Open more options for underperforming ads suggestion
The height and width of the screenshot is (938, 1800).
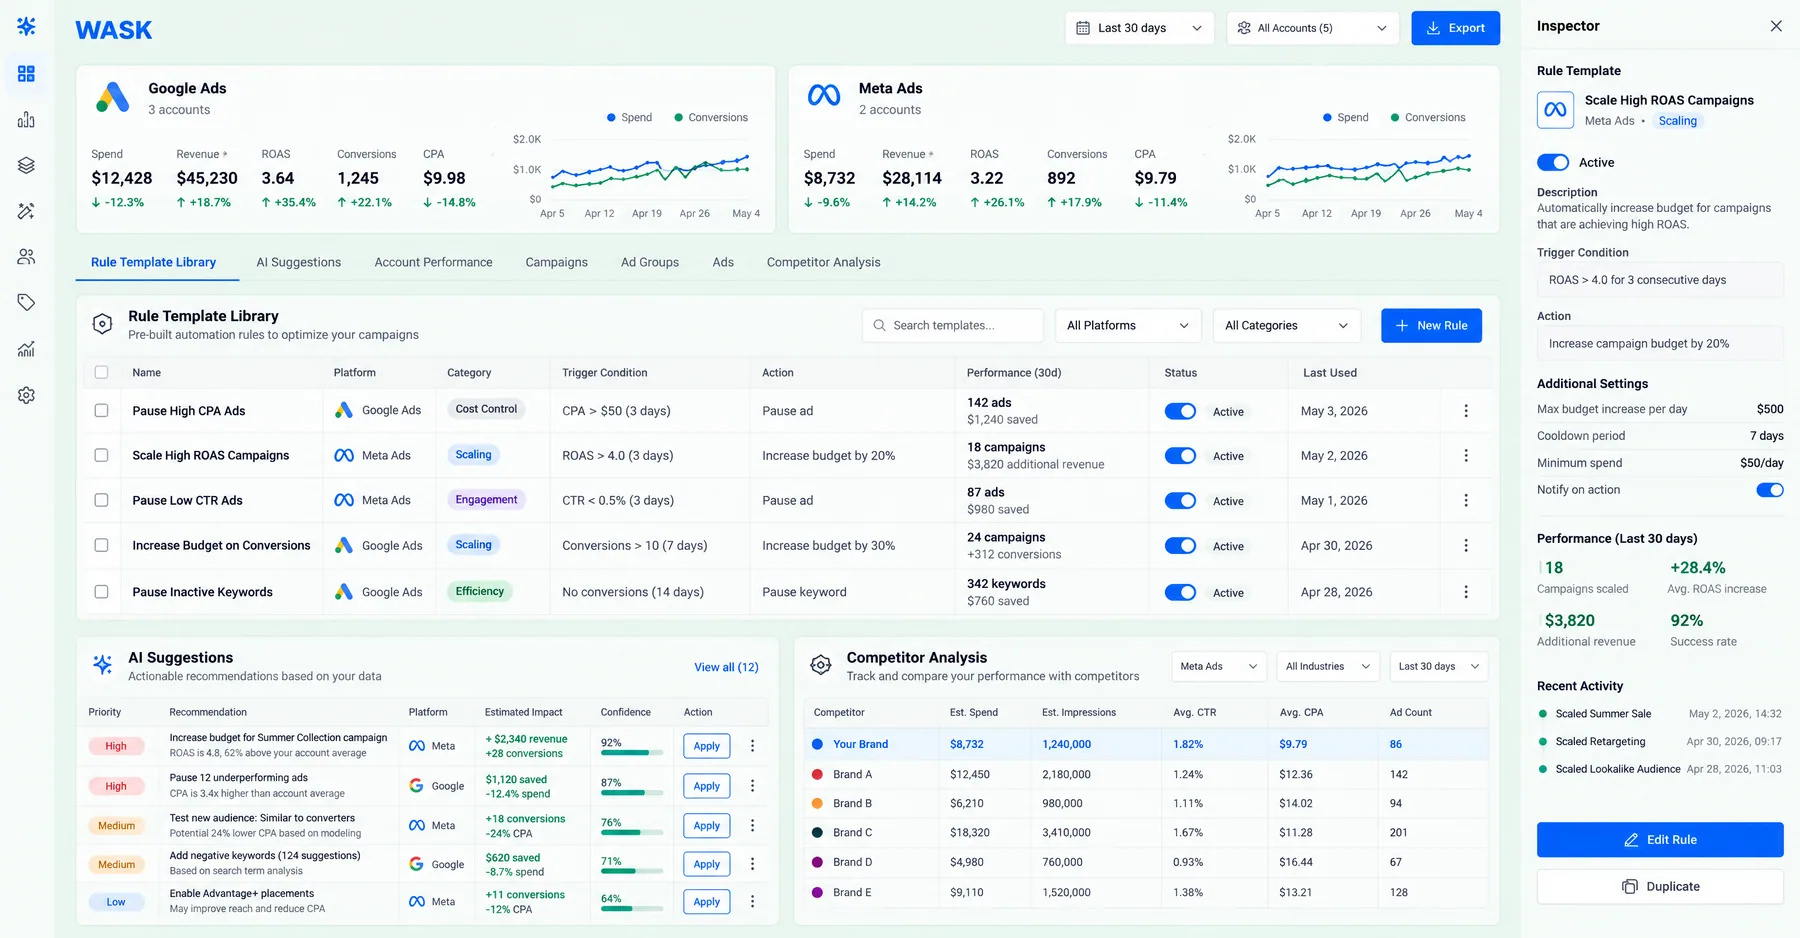pos(752,786)
